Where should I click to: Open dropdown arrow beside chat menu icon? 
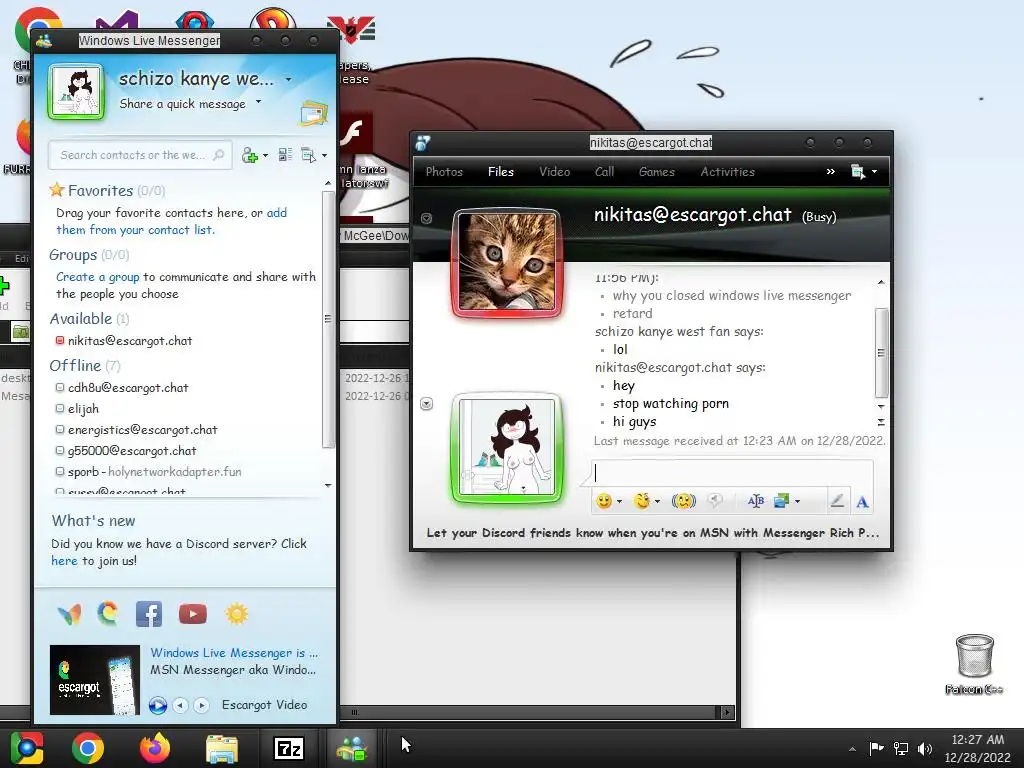[874, 172]
